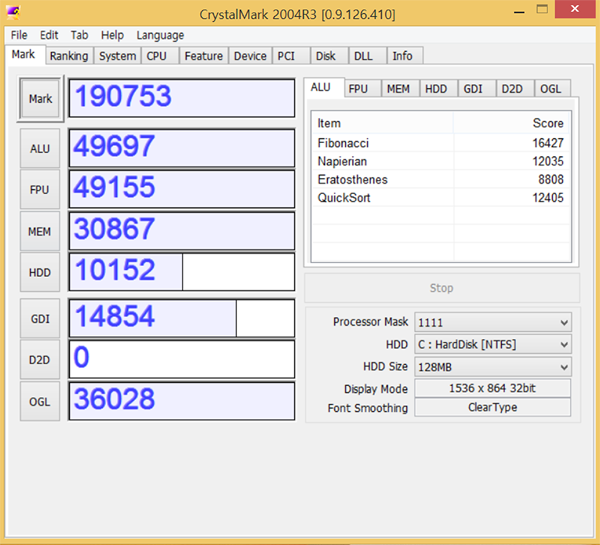The image size is (600, 545).
Task: Open the Help menu
Action: pyautogui.click(x=112, y=35)
